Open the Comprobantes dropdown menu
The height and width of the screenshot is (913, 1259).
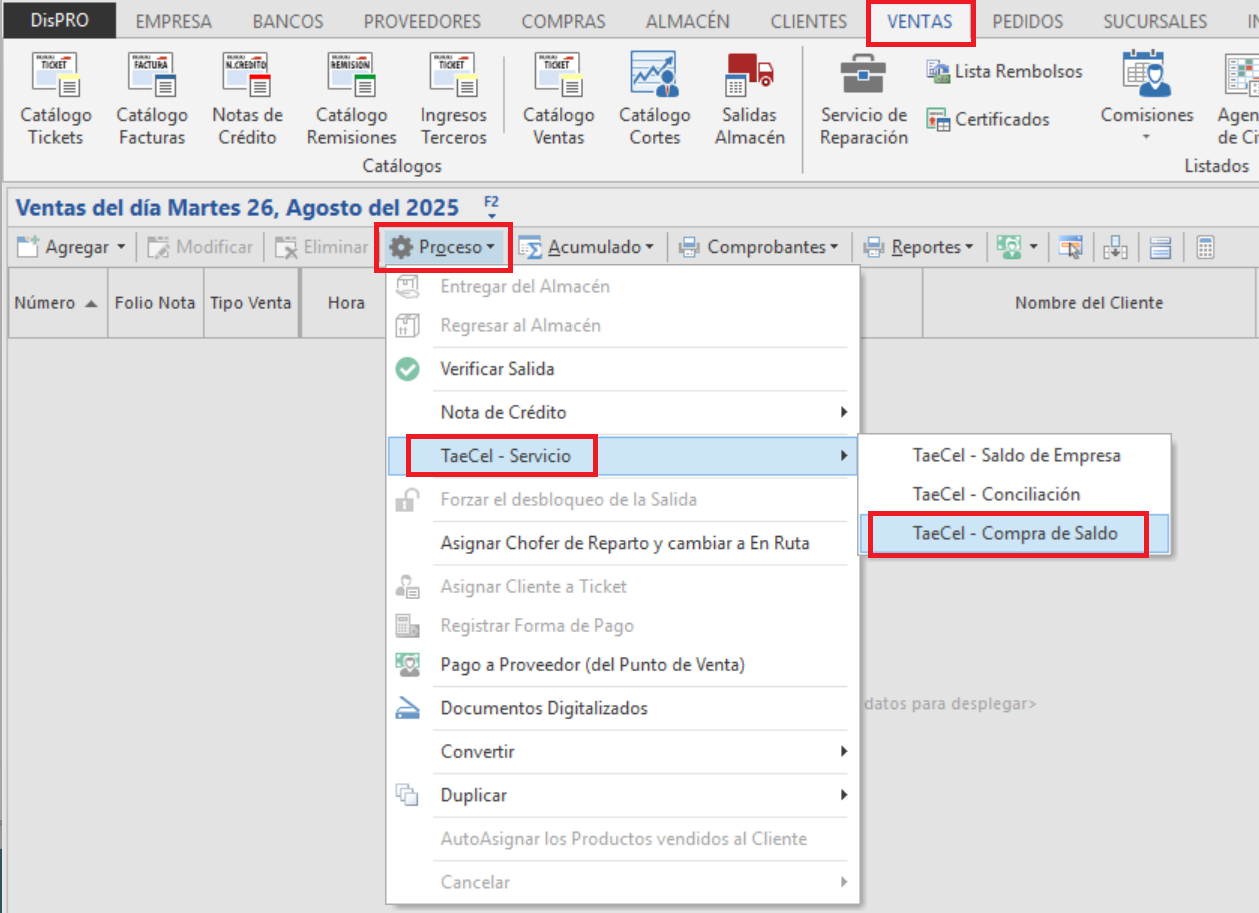[x=759, y=247]
